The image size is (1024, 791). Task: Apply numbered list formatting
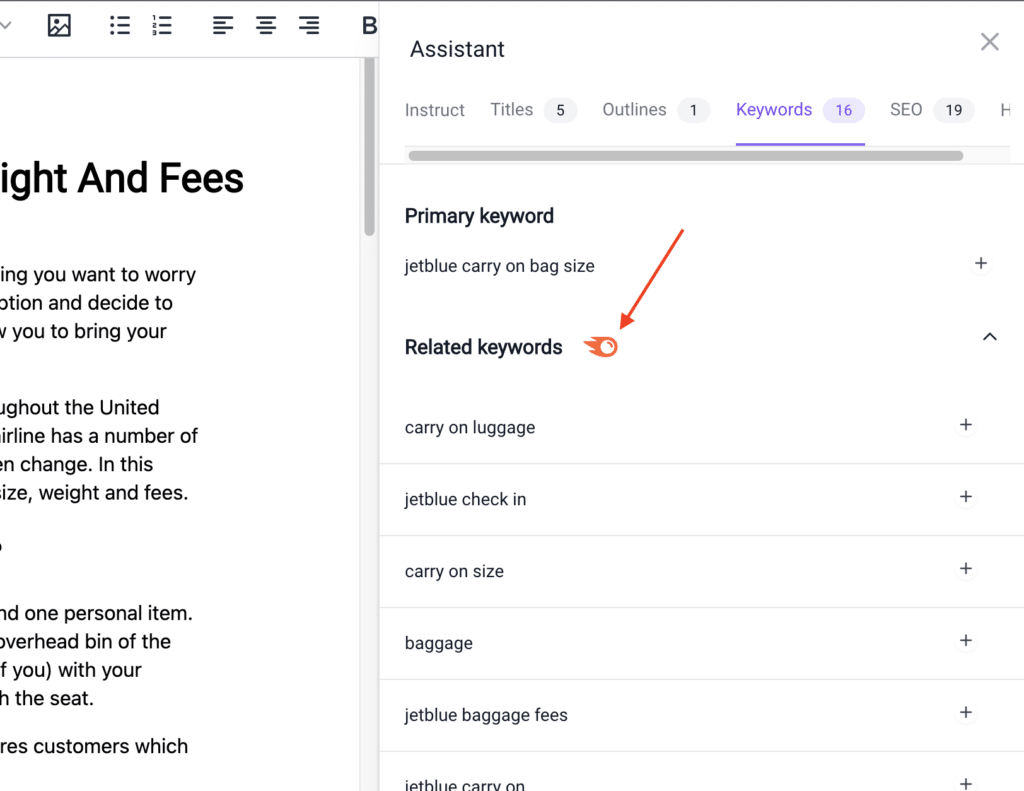click(x=162, y=25)
